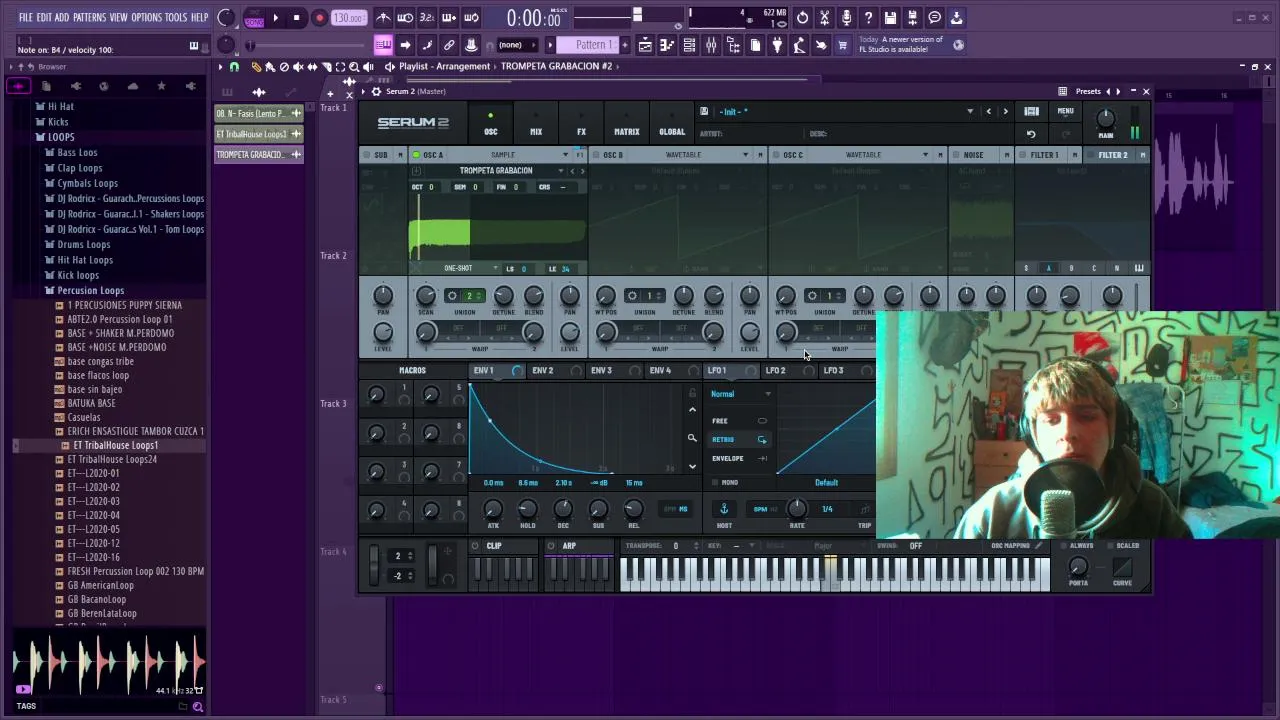
Task: Open the Mixer view icon
Action: (x=711, y=45)
